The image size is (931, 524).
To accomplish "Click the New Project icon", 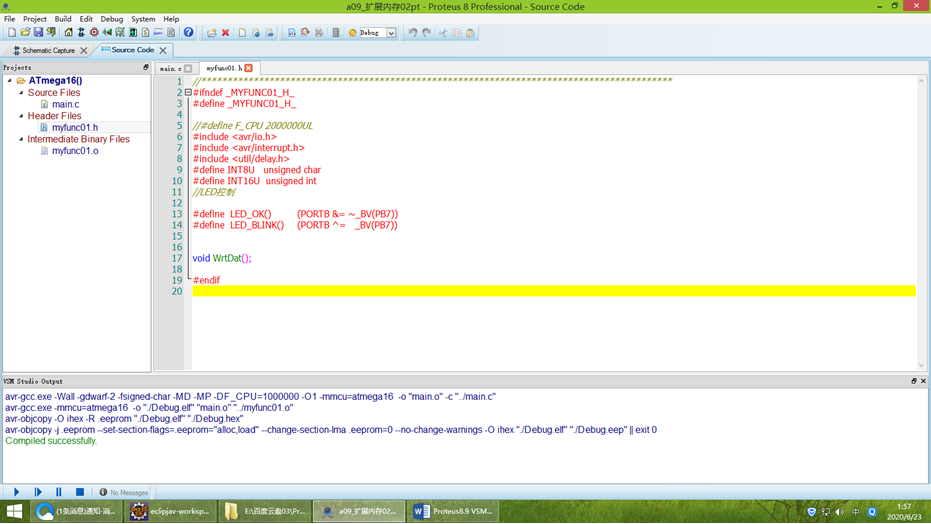I will point(12,33).
